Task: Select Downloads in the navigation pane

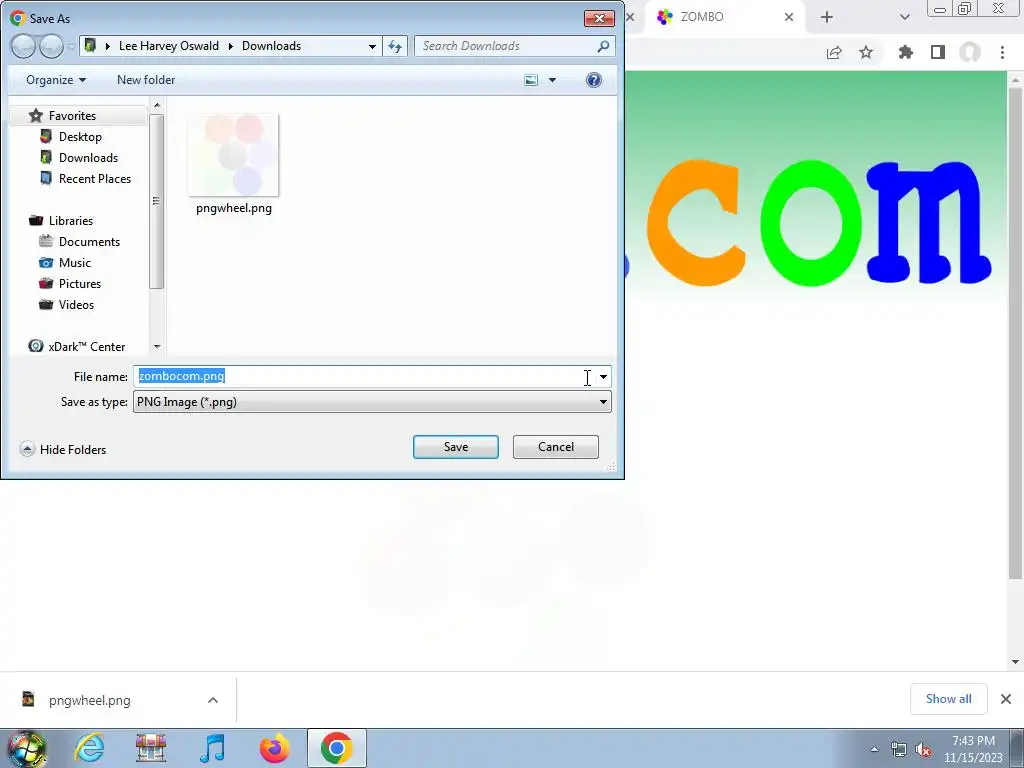Action: (x=88, y=157)
